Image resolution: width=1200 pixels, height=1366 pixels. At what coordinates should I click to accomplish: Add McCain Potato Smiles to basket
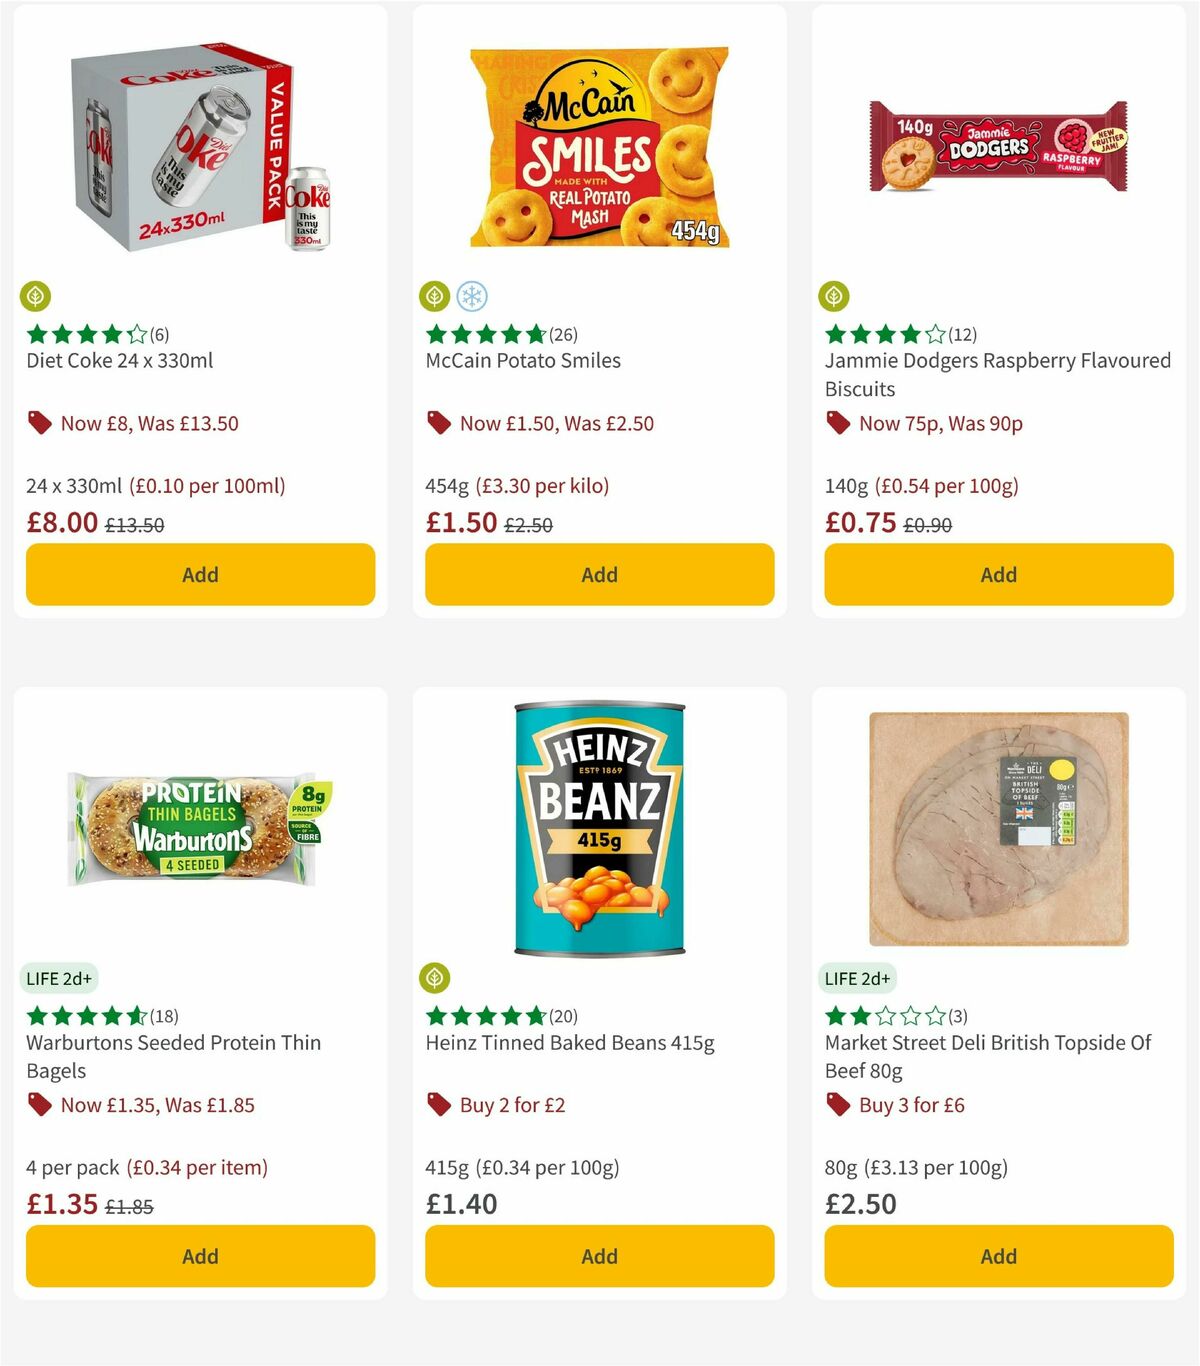[599, 574]
